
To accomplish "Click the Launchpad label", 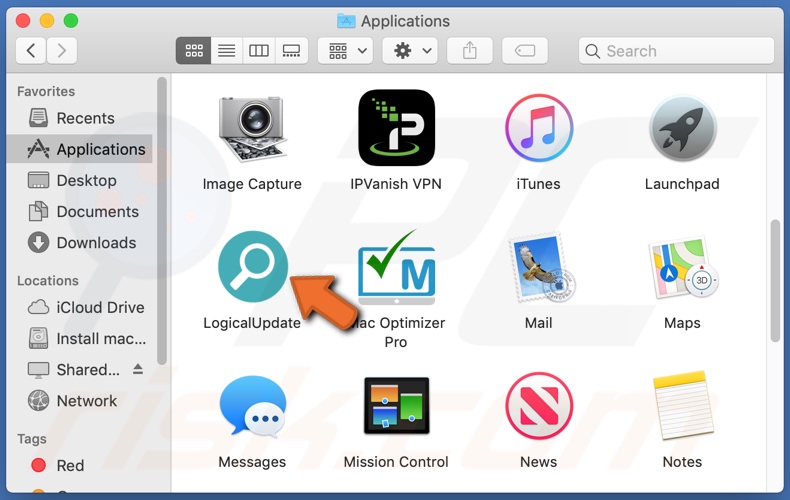I will (682, 184).
